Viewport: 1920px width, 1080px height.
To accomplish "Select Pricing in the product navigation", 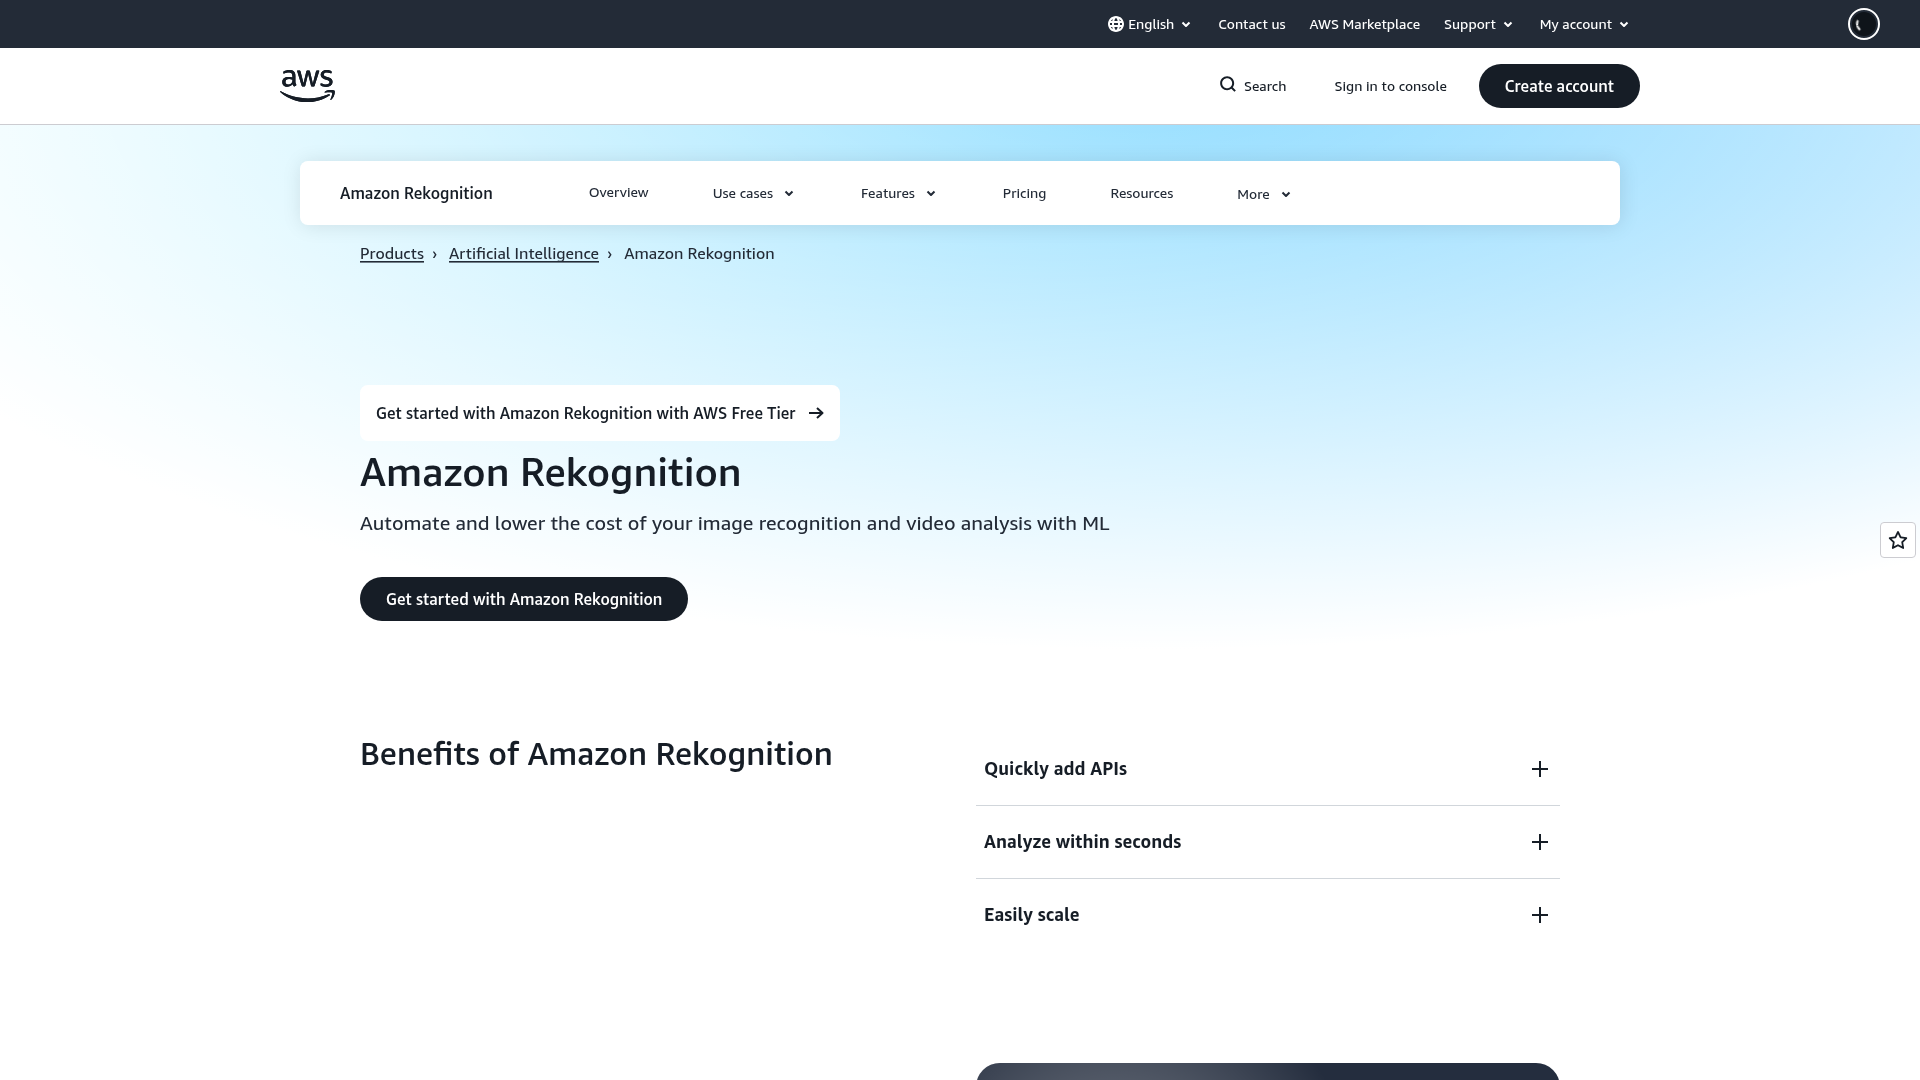I will pos(1024,193).
